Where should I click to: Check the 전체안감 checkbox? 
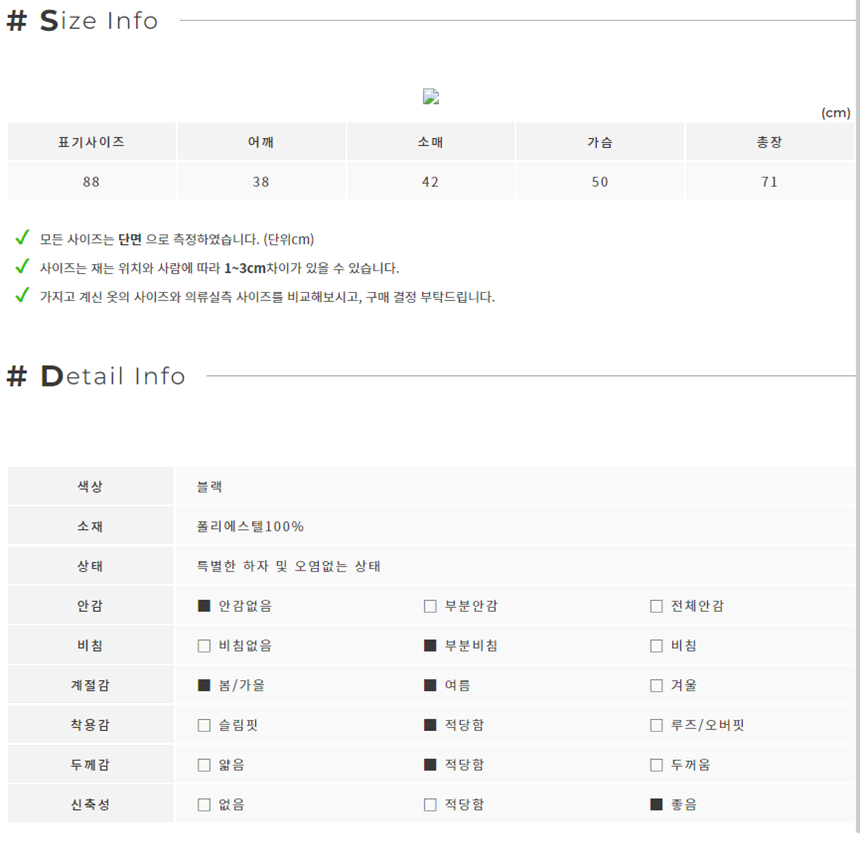(x=656, y=606)
